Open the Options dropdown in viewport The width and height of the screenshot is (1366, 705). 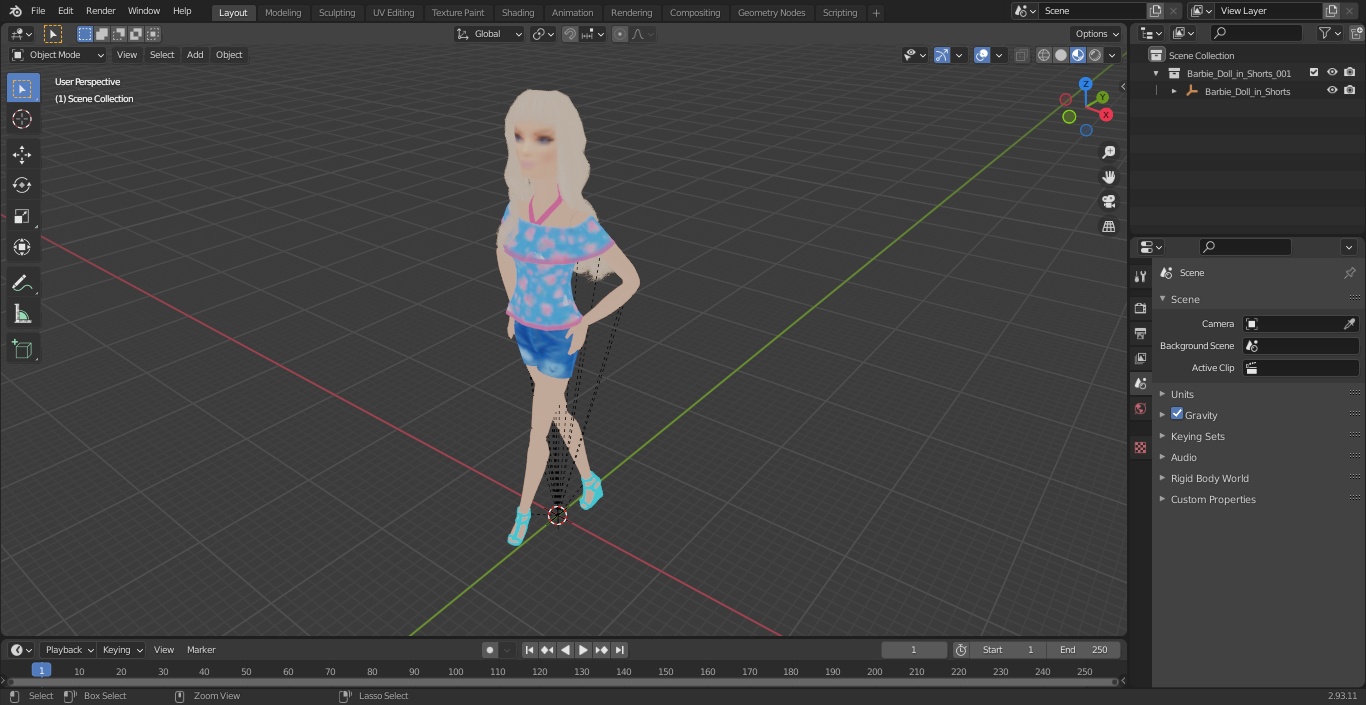click(1097, 34)
